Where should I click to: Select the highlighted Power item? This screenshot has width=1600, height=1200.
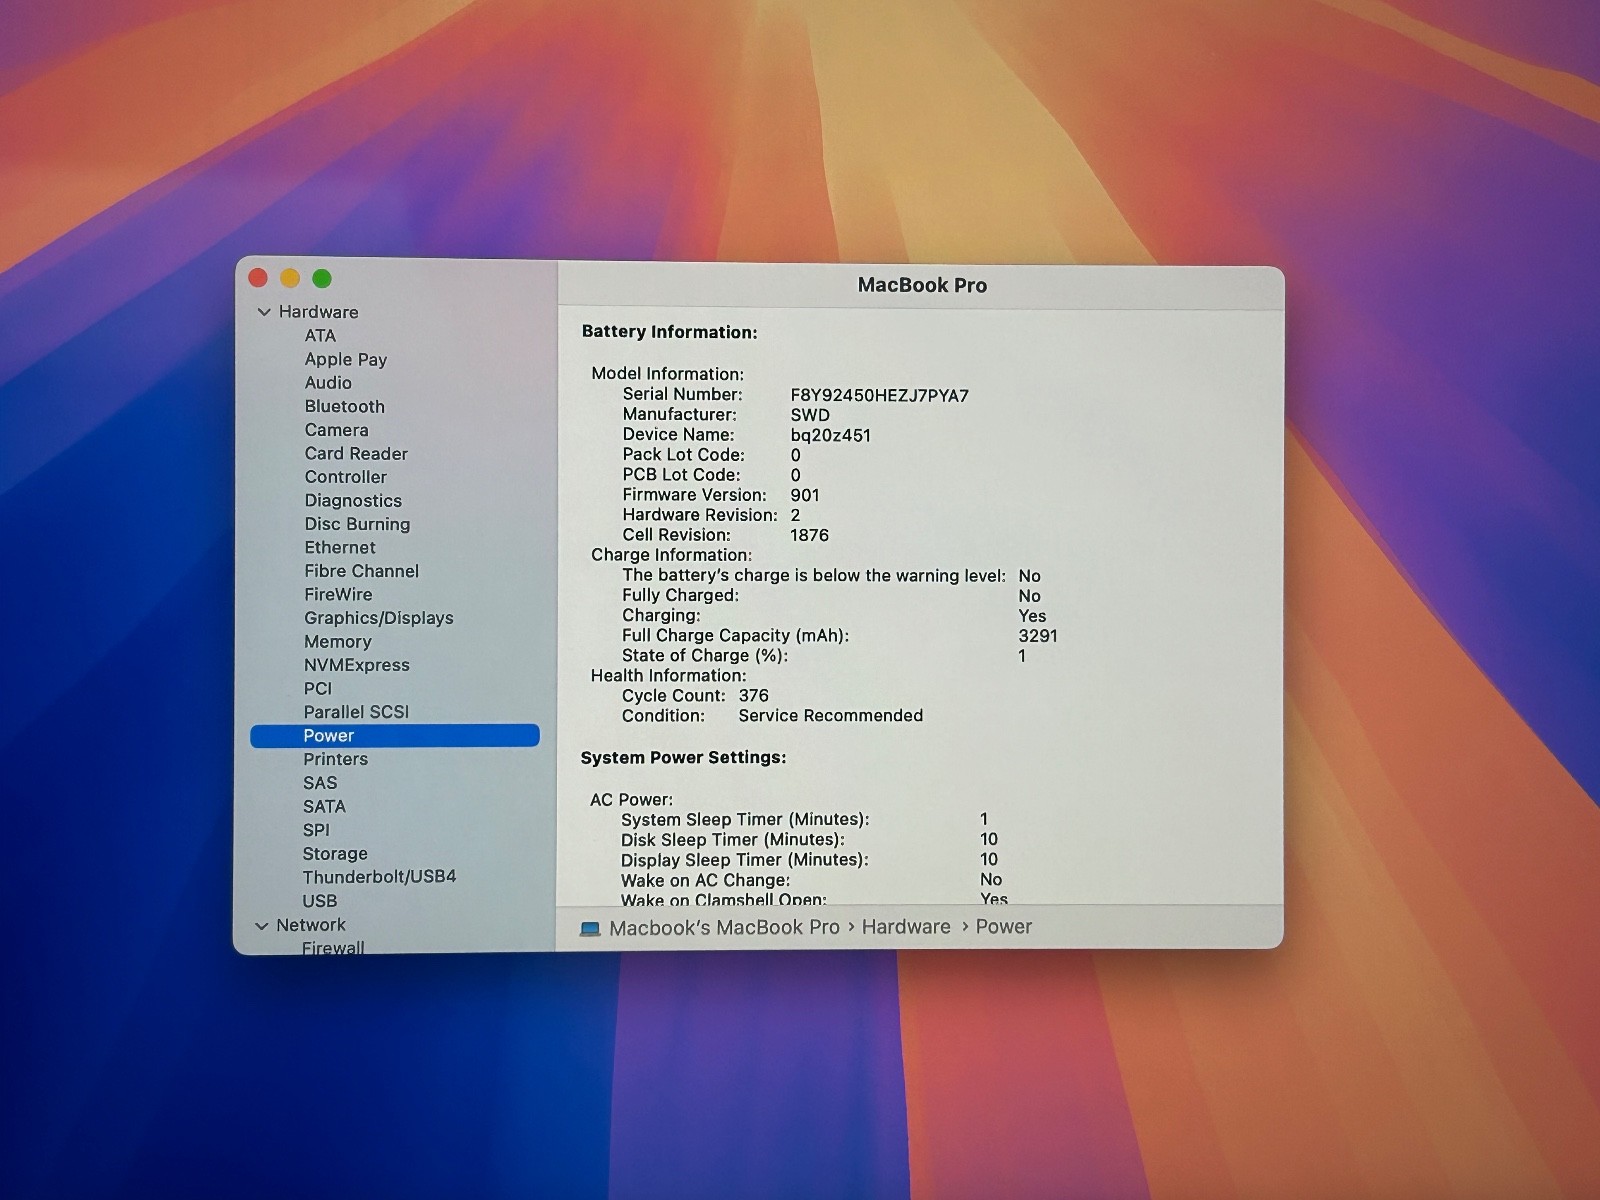click(329, 736)
